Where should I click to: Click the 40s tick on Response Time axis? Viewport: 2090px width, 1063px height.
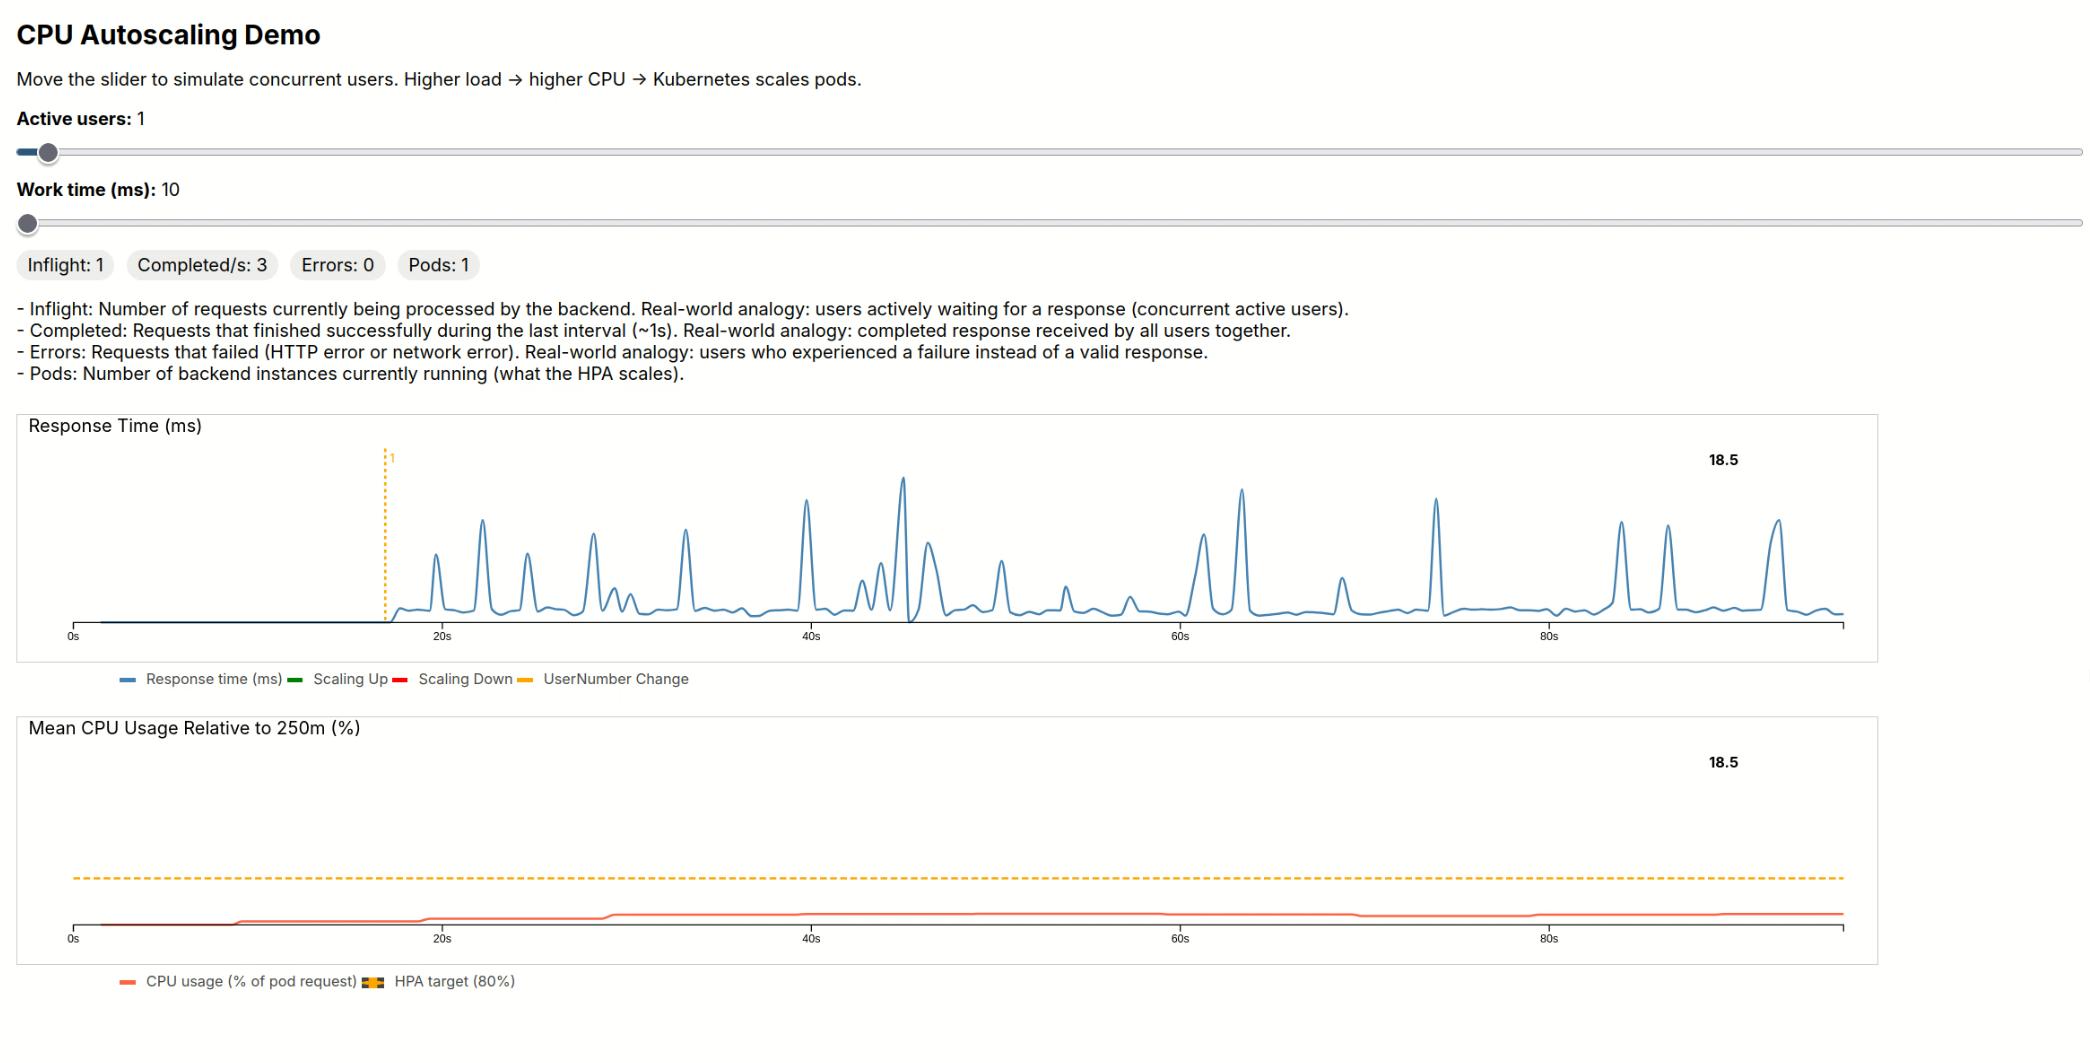pyautogui.click(x=811, y=636)
